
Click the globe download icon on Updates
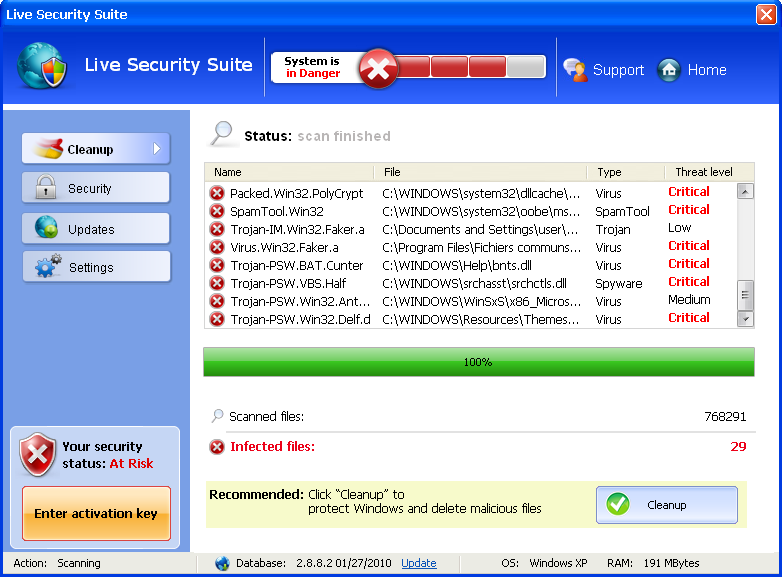tap(46, 227)
